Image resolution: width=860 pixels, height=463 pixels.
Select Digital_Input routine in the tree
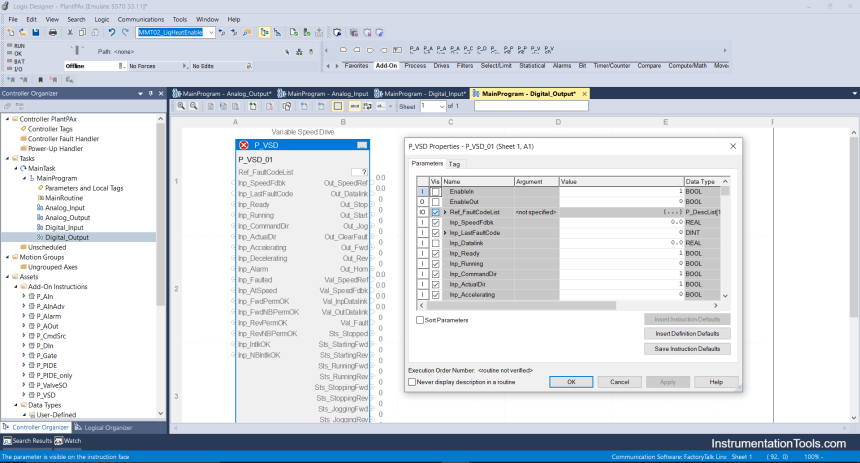tap(64, 228)
